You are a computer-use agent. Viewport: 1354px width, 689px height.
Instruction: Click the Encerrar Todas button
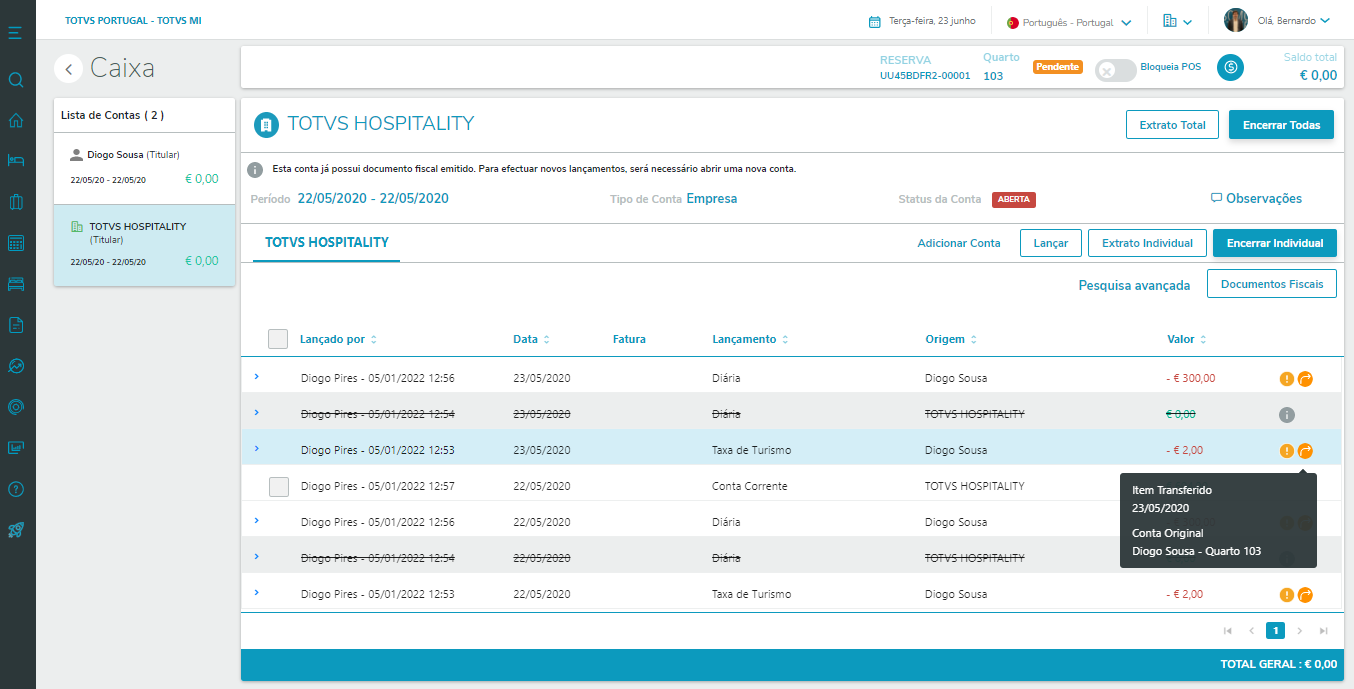coord(1281,125)
